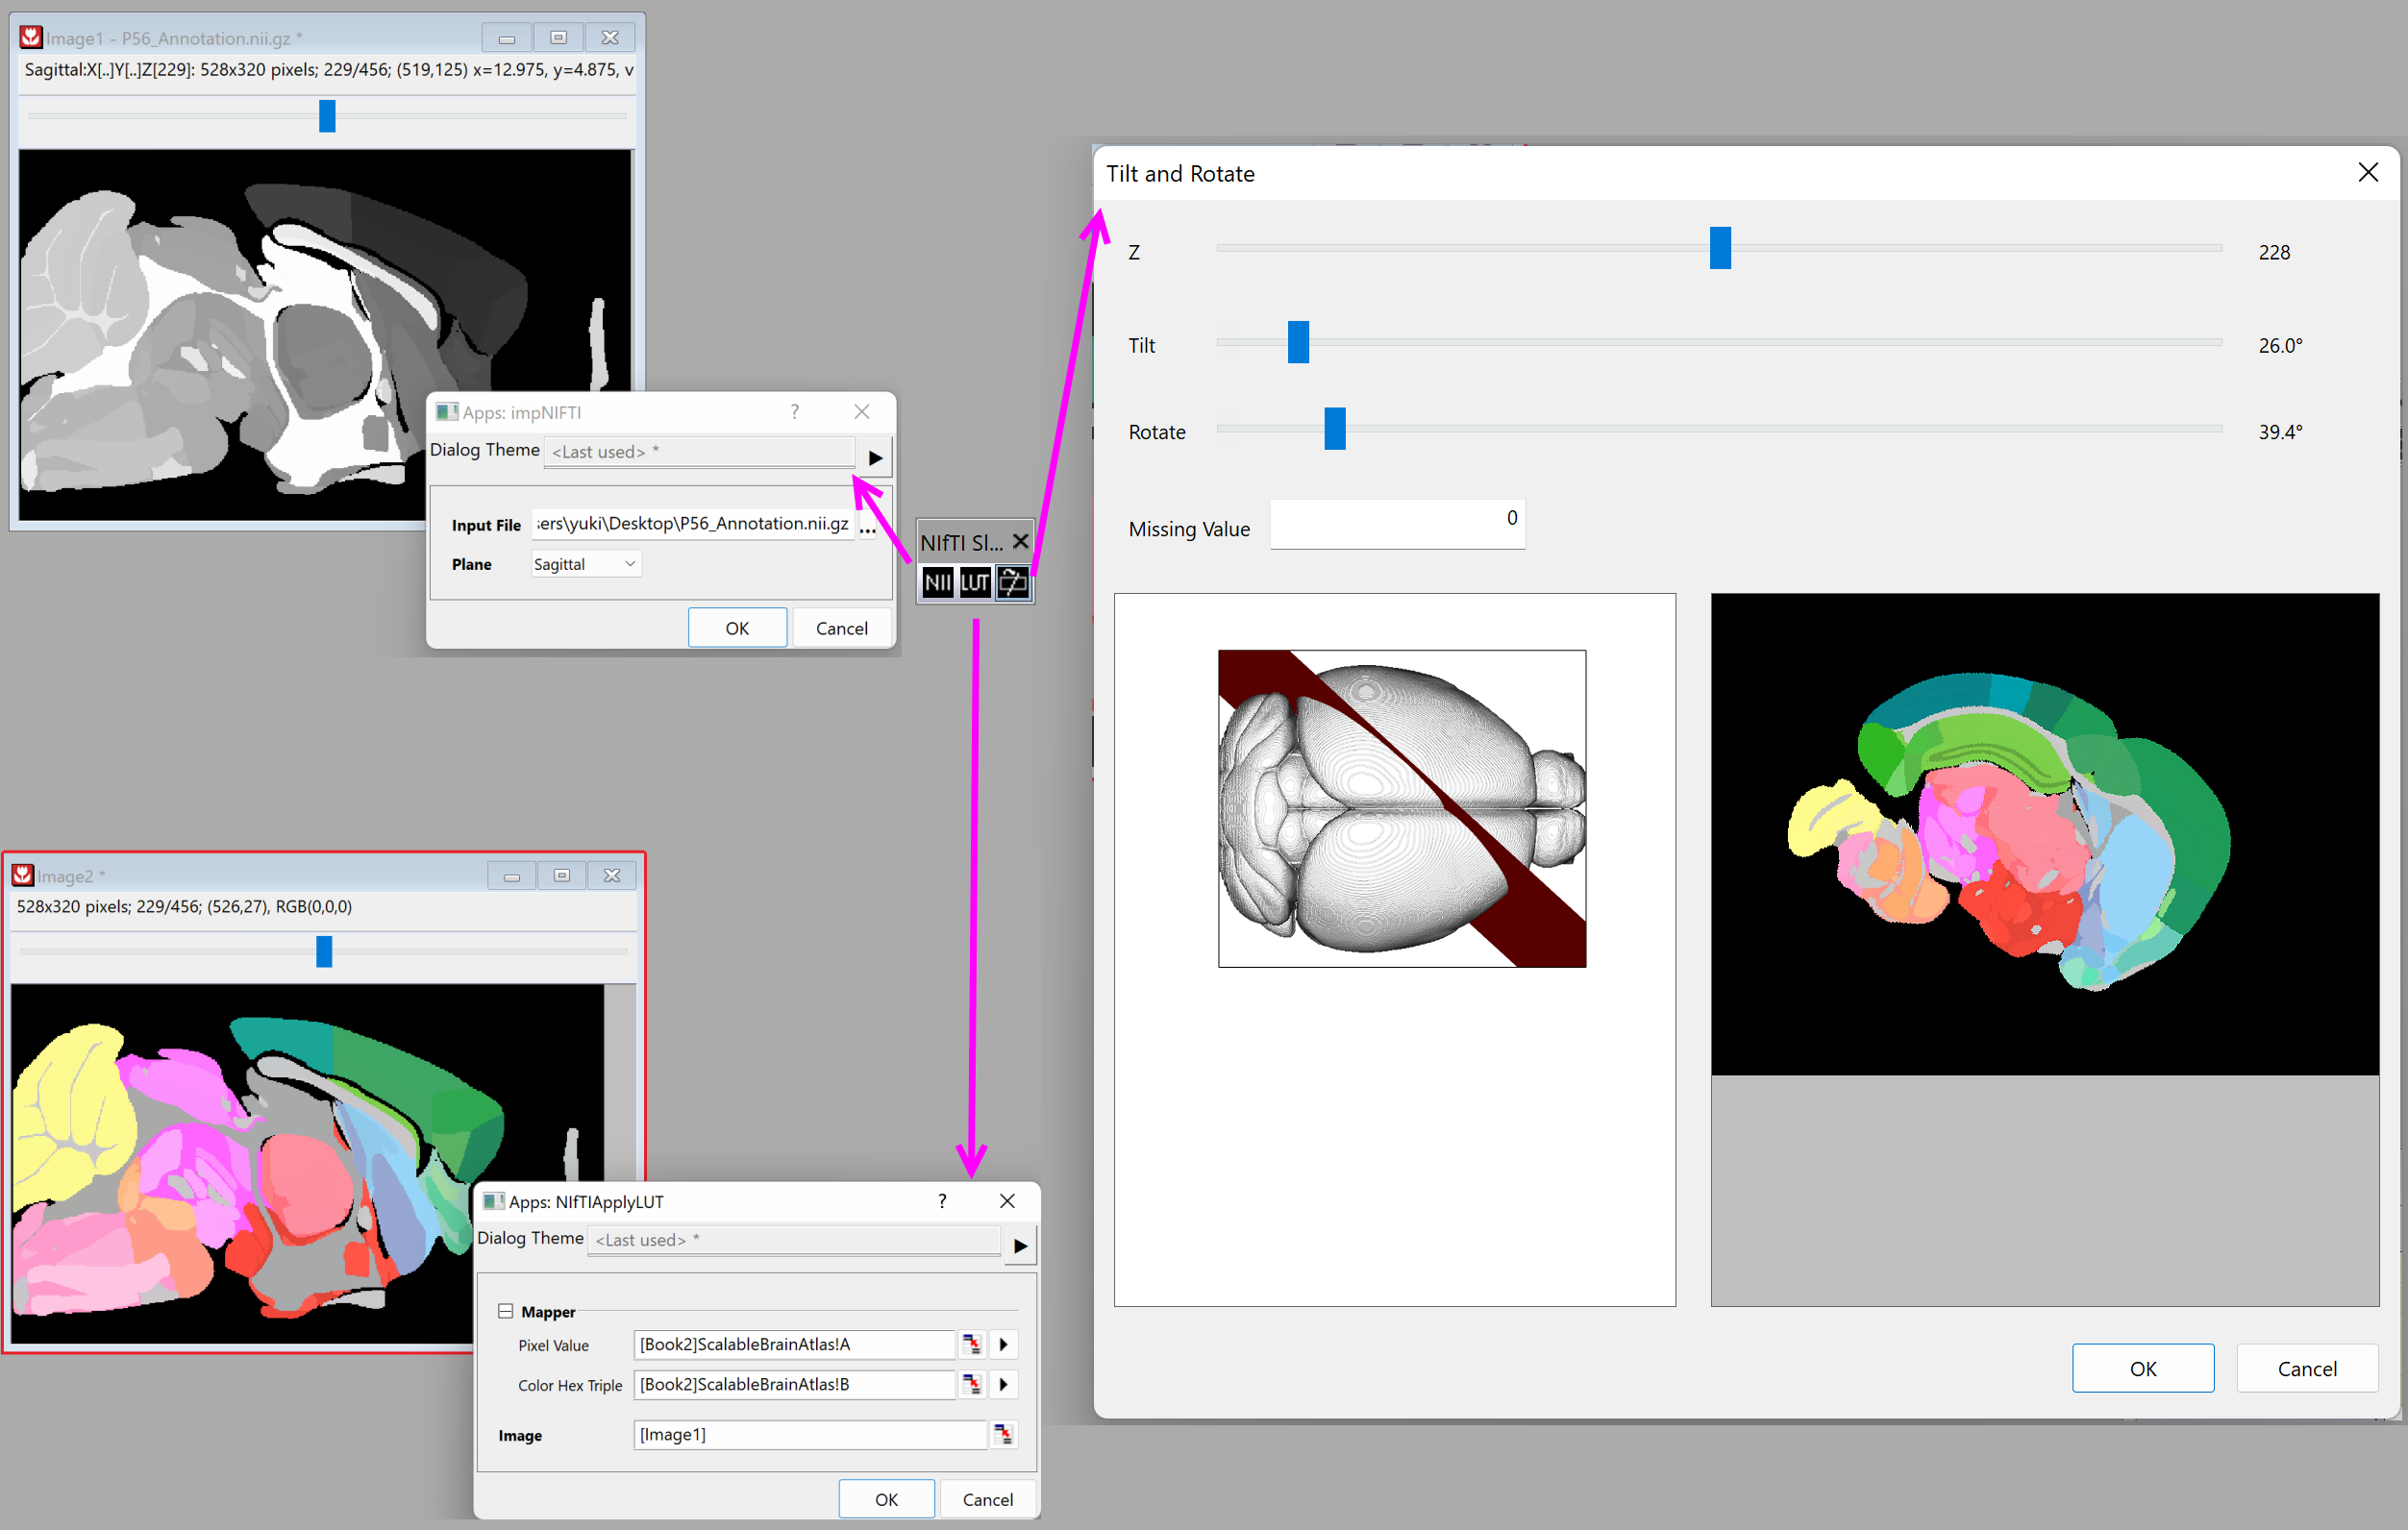Open the table browser icon beside the Image field

[1003, 1434]
